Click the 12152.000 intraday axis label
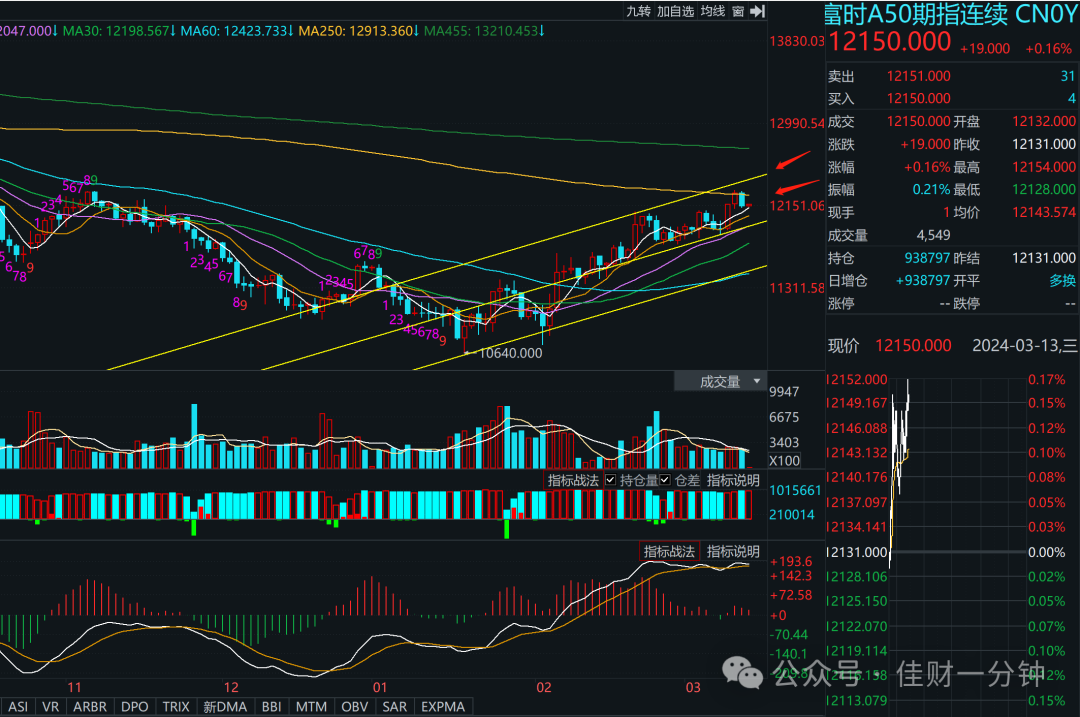 857,379
